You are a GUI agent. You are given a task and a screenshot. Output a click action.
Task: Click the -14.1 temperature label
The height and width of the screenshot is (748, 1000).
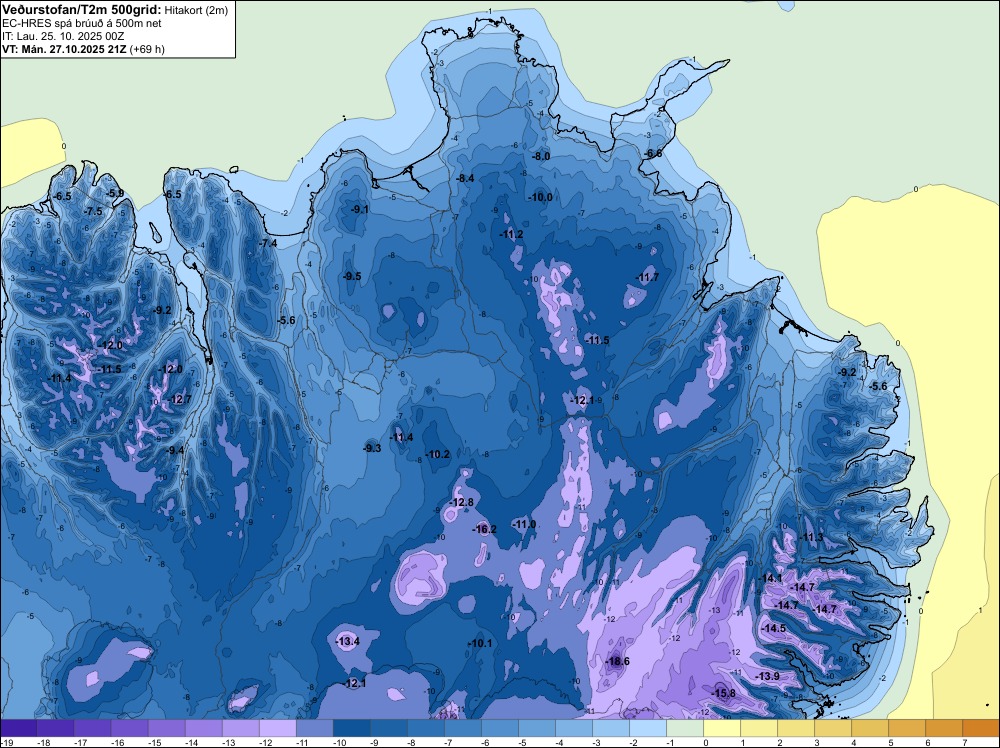point(770,578)
